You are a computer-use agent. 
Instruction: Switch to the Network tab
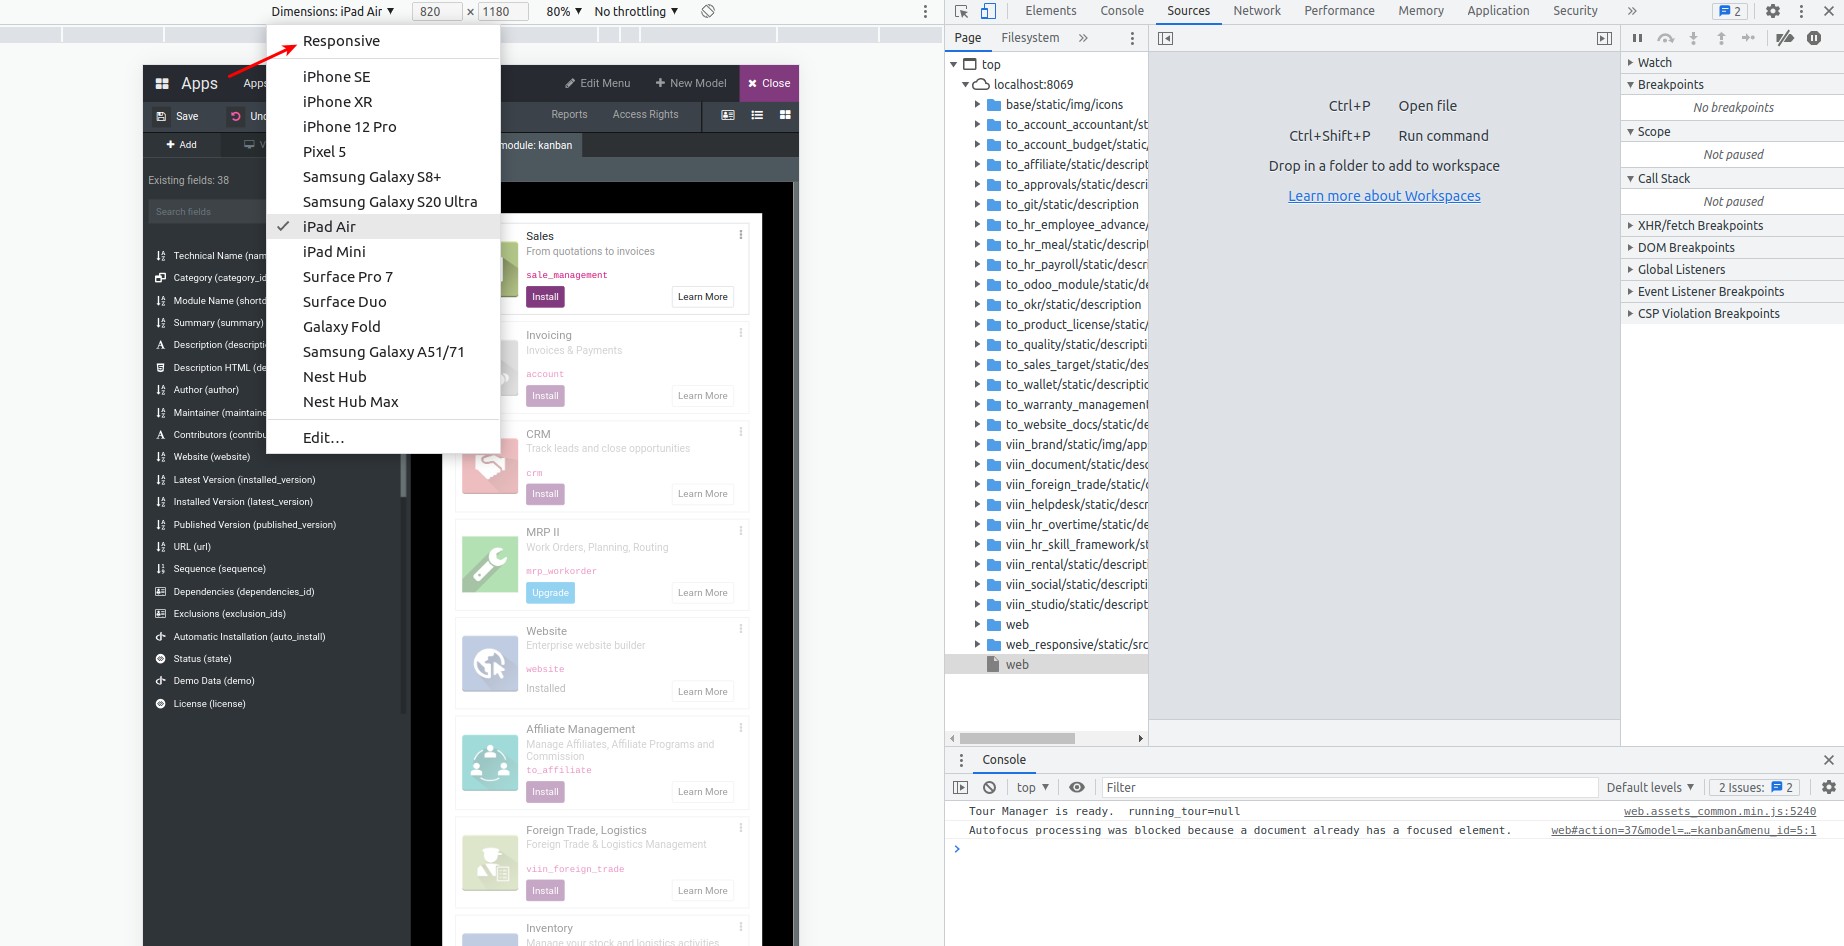(x=1256, y=11)
